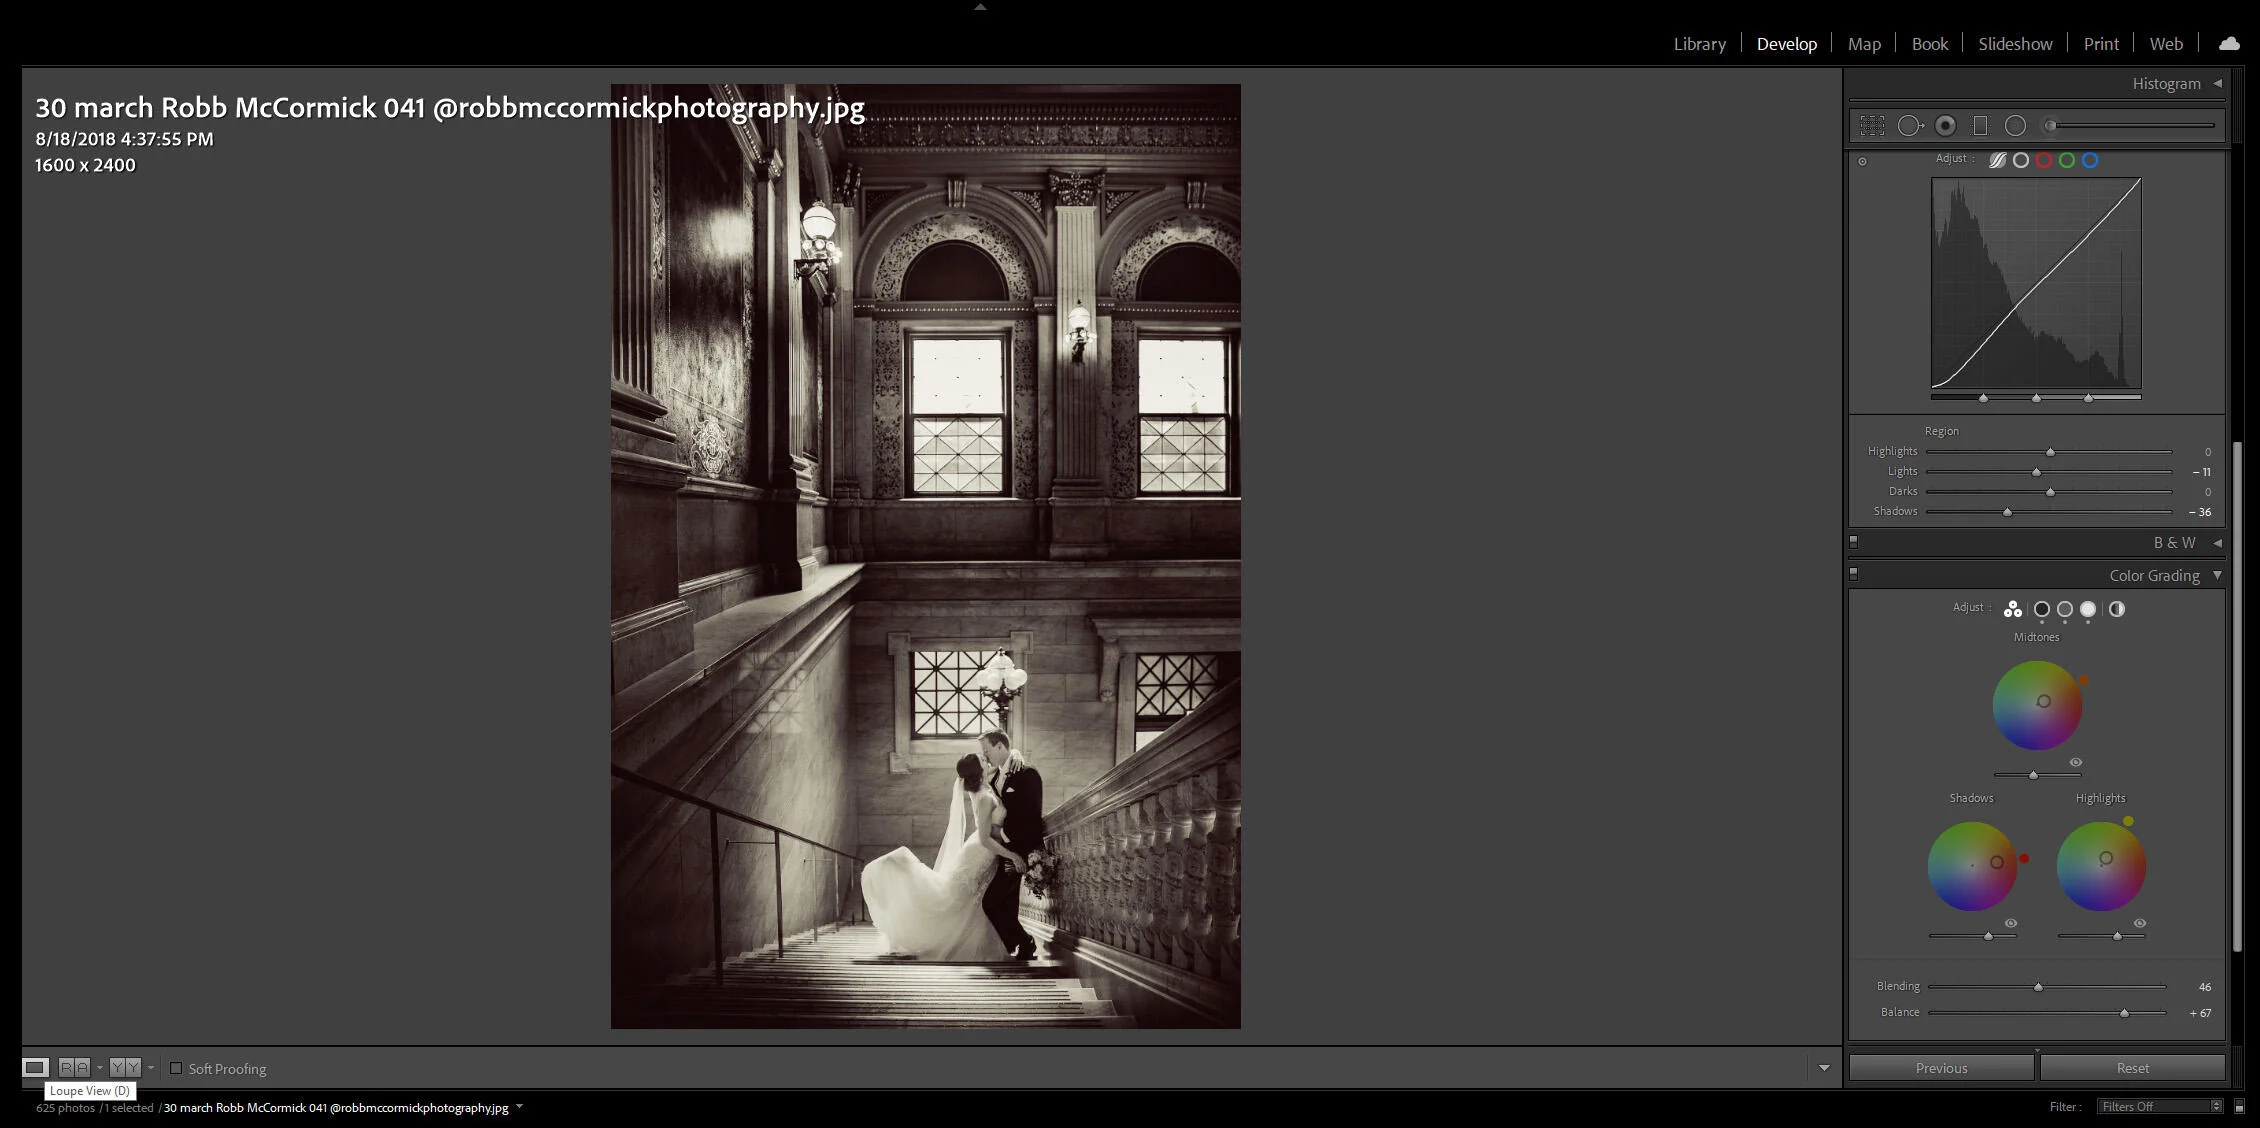
Task: Click the Reset button
Action: [2131, 1067]
